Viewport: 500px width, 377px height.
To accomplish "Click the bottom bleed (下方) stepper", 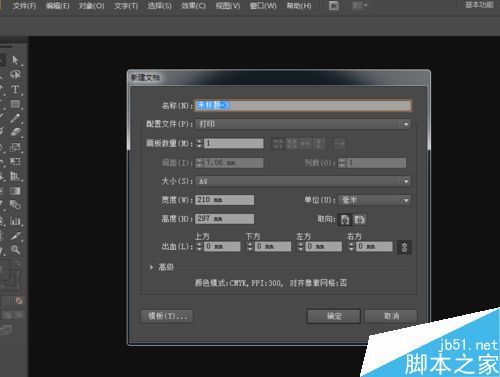I will (250, 247).
